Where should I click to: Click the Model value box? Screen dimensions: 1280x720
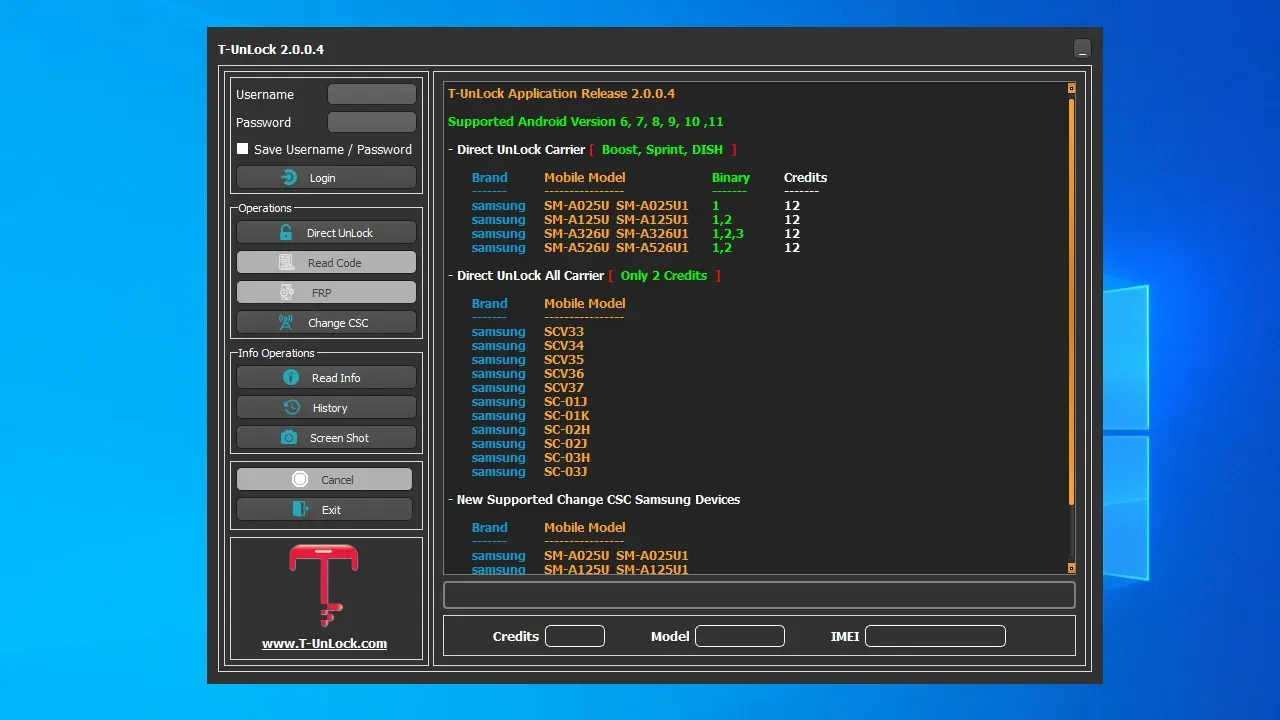tap(740, 636)
